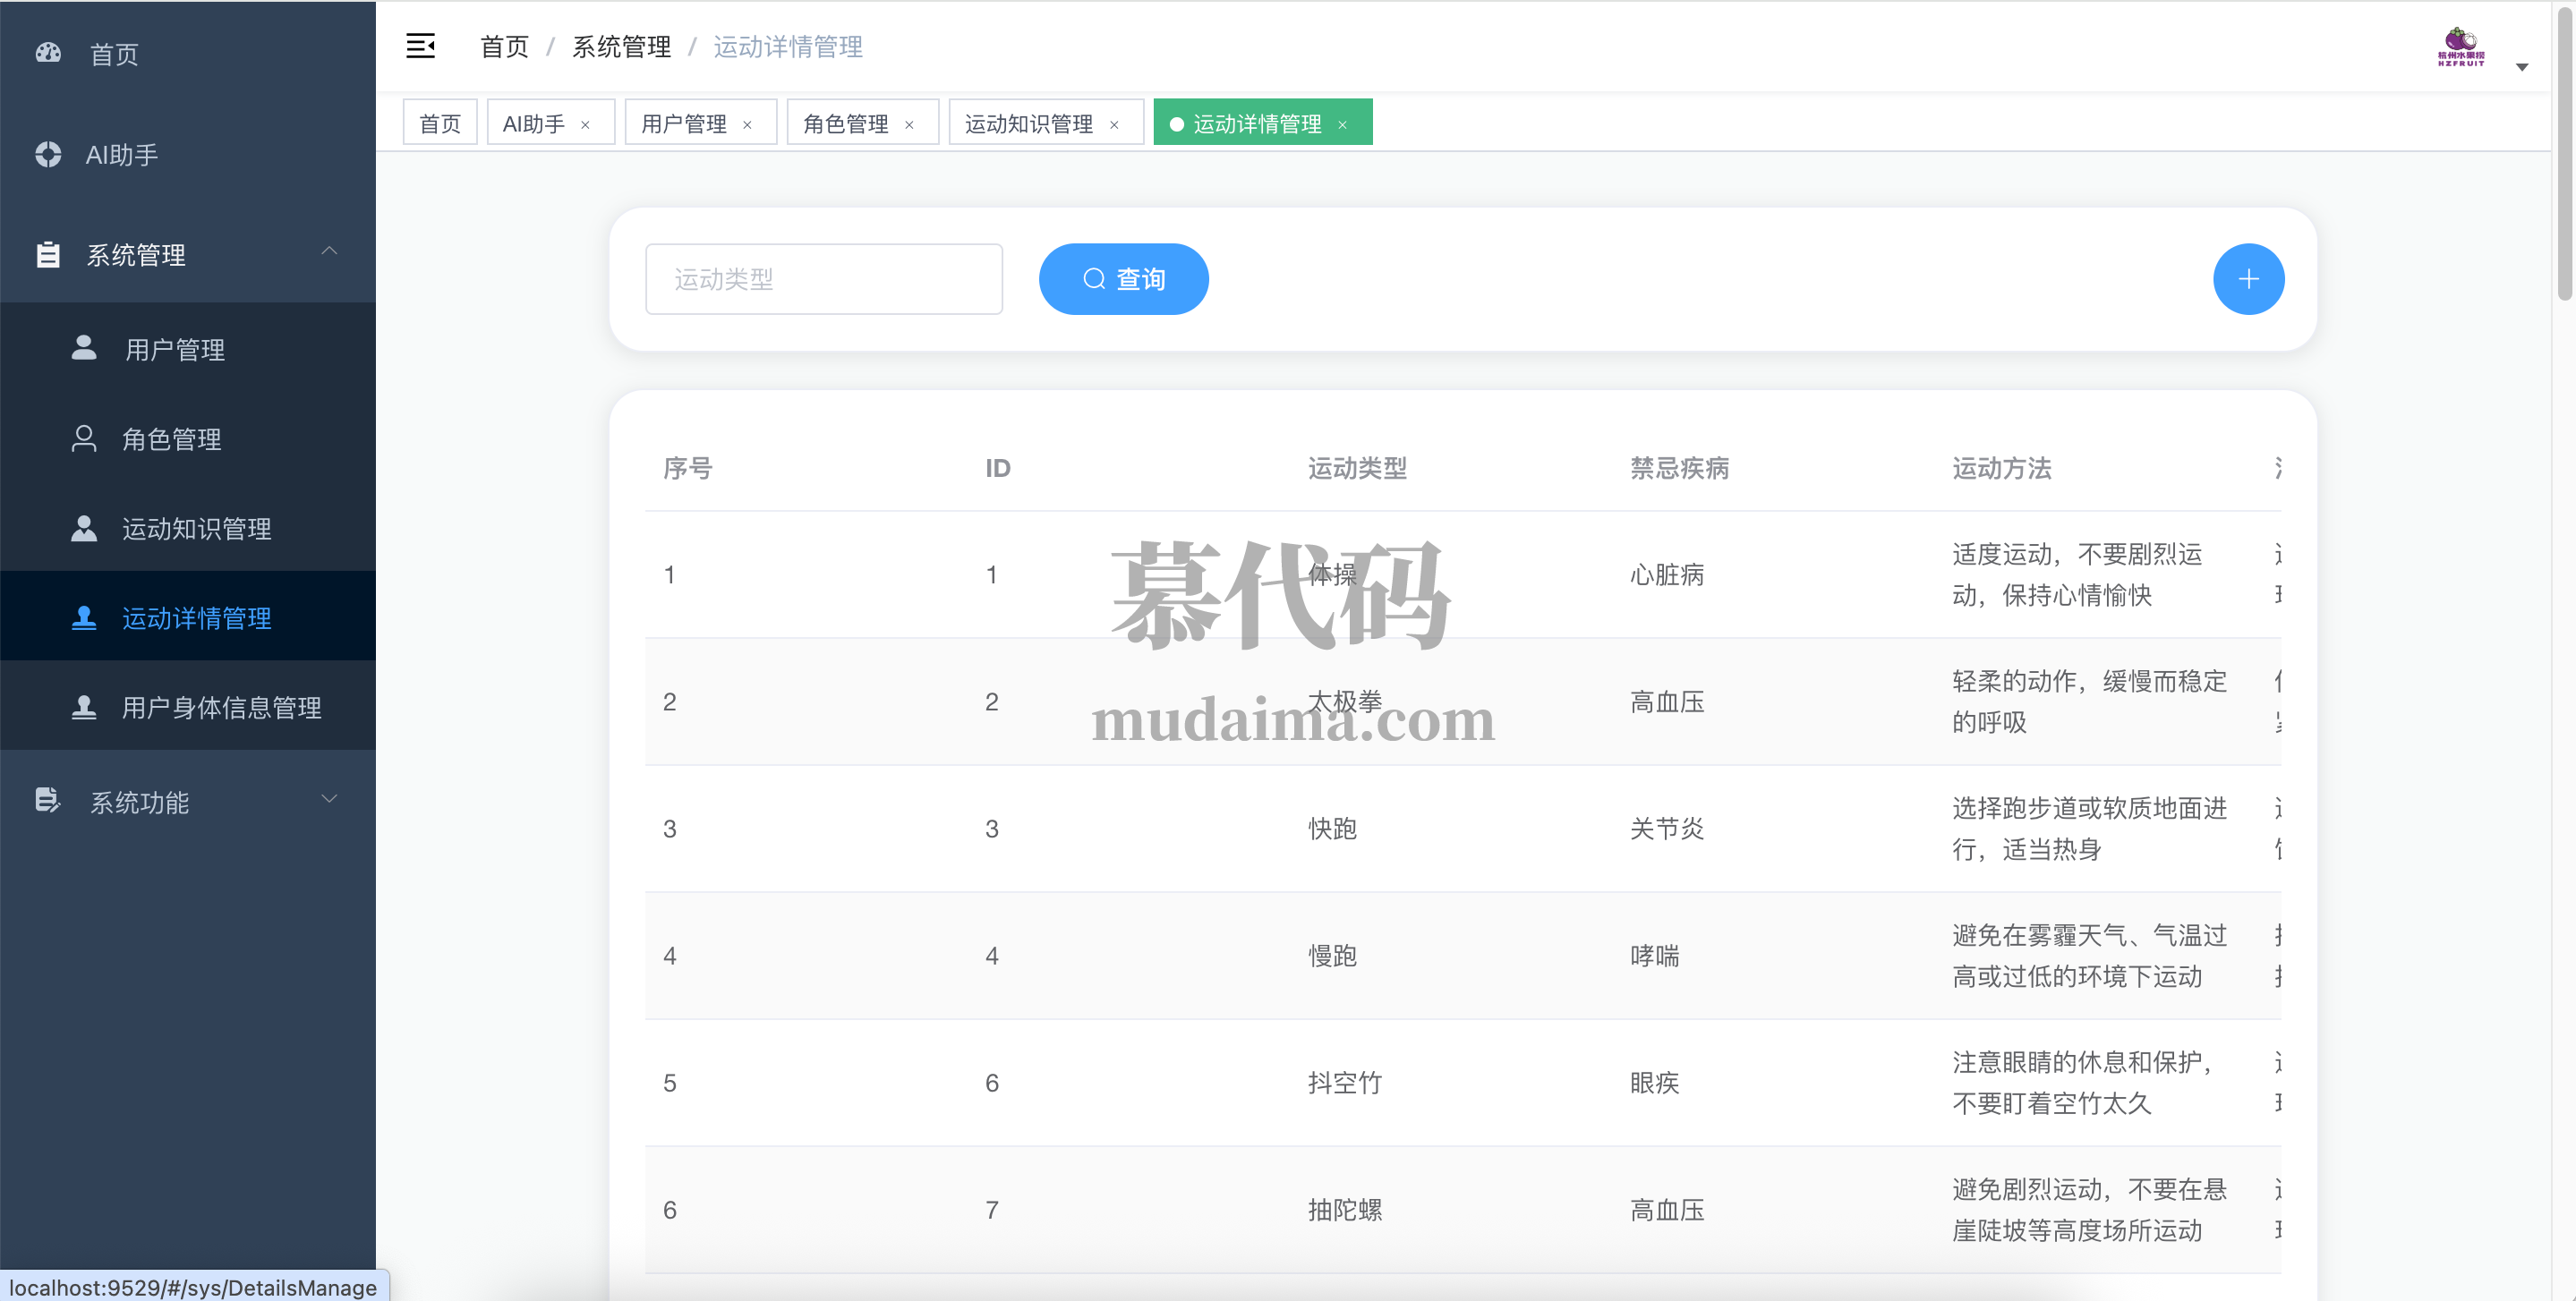Image resolution: width=2576 pixels, height=1301 pixels.
Task: Go to 首页 in the breadcrumb
Action: point(504,47)
